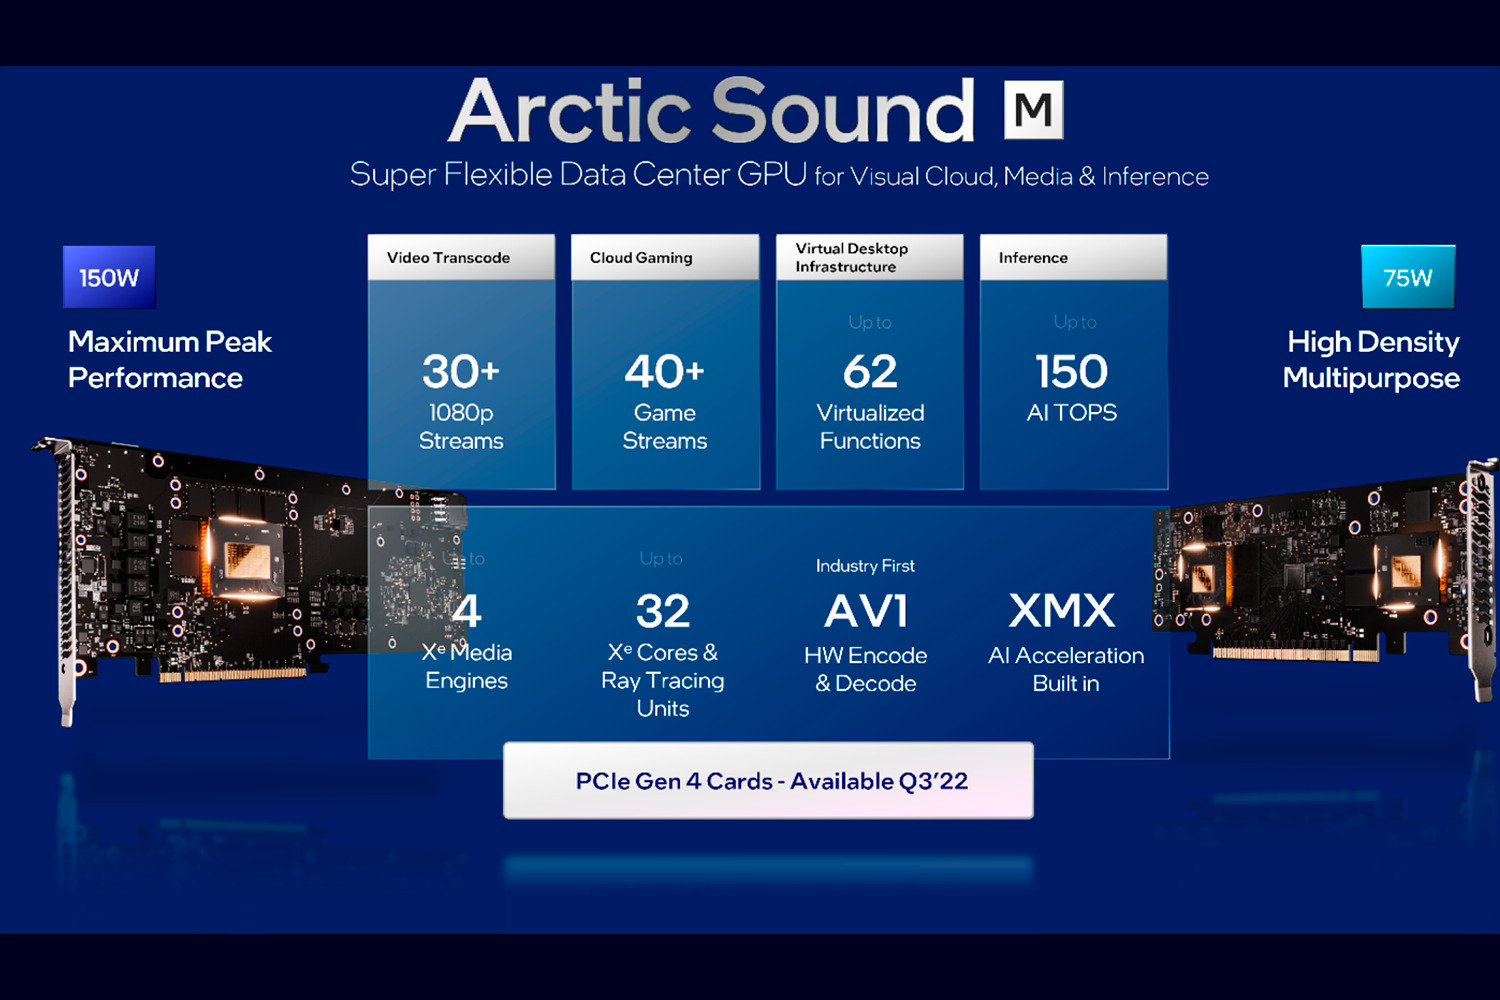
Task: Open the Virtual Desktop Infrastructure card header
Action: click(870, 257)
